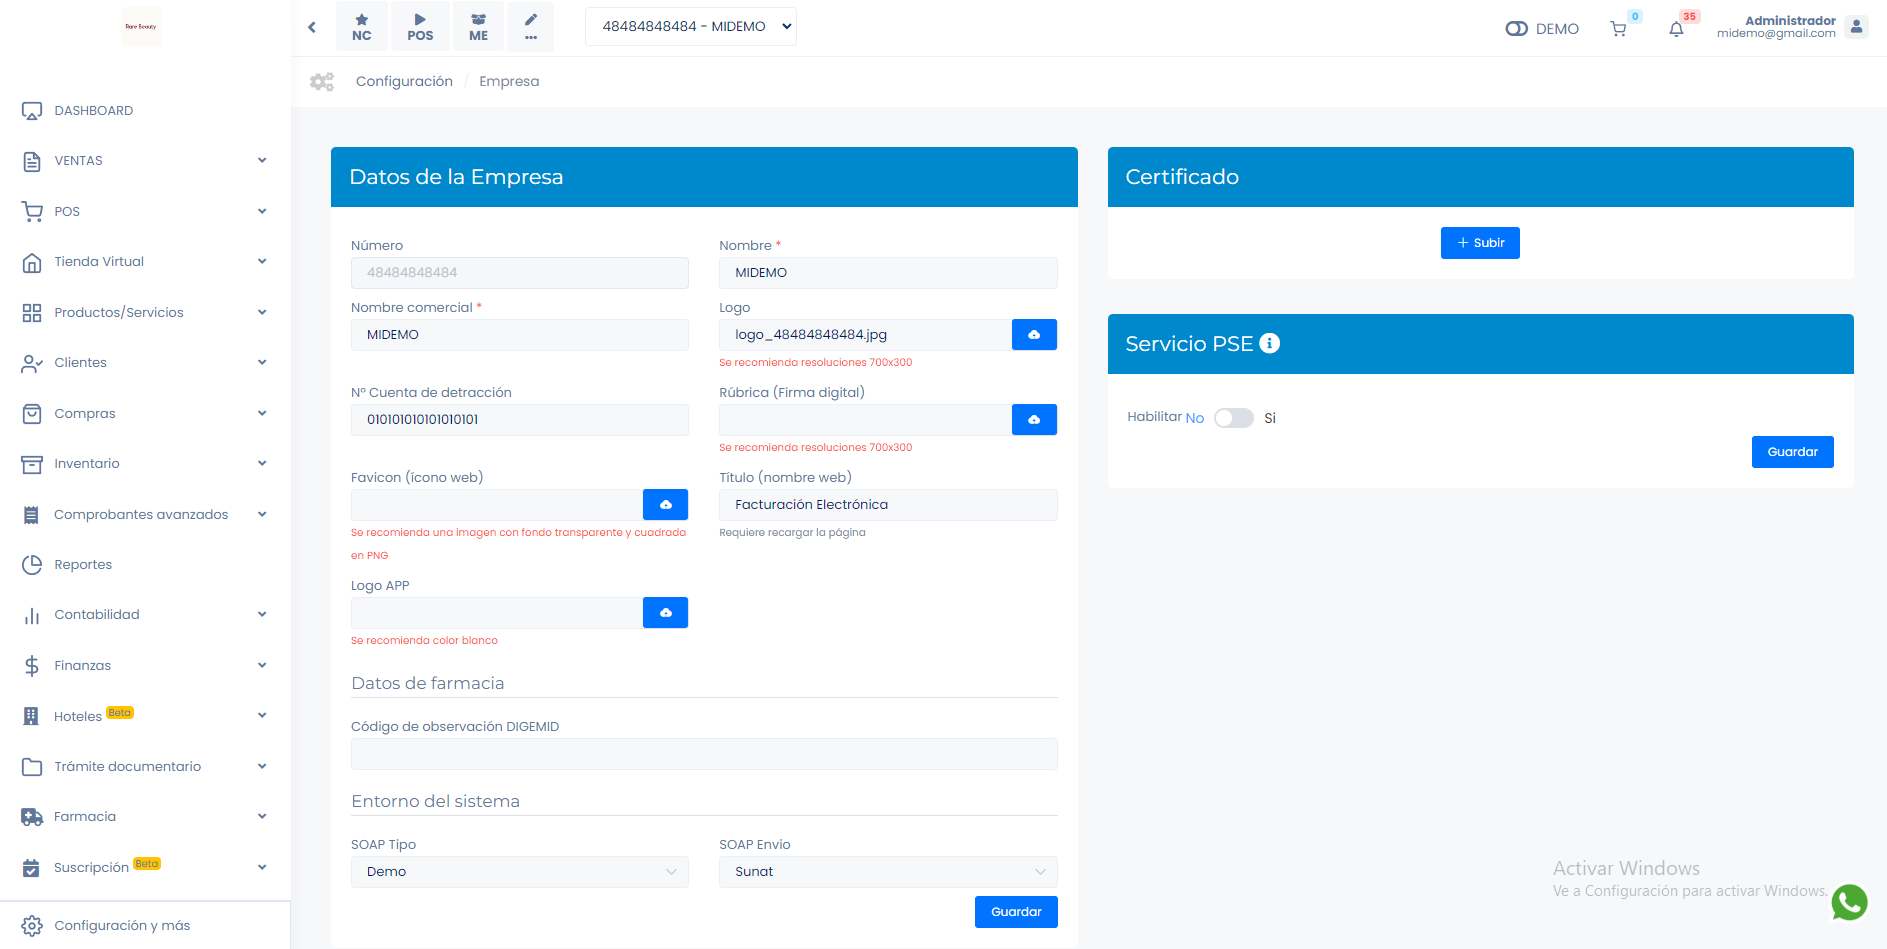Screen dimensions: 1887x949
Task: Open the company selector 48484848484 - MIDEMO
Action: coord(690,27)
